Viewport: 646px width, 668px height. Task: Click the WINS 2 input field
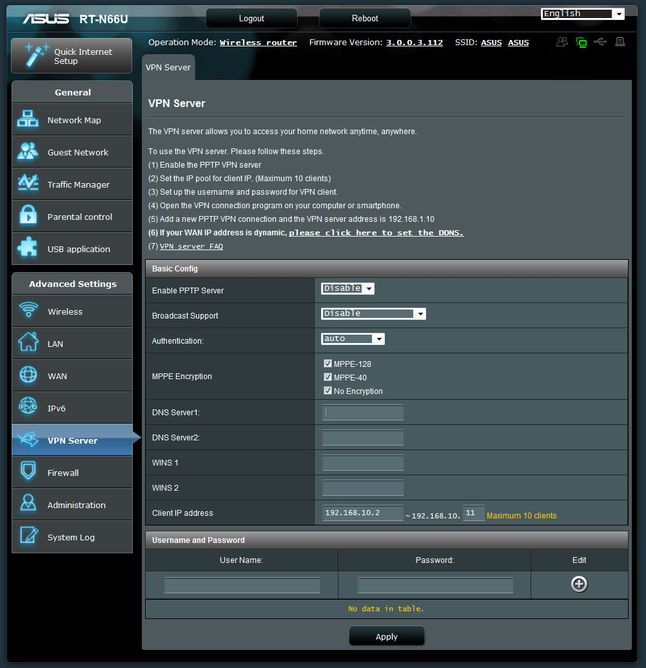(363, 488)
